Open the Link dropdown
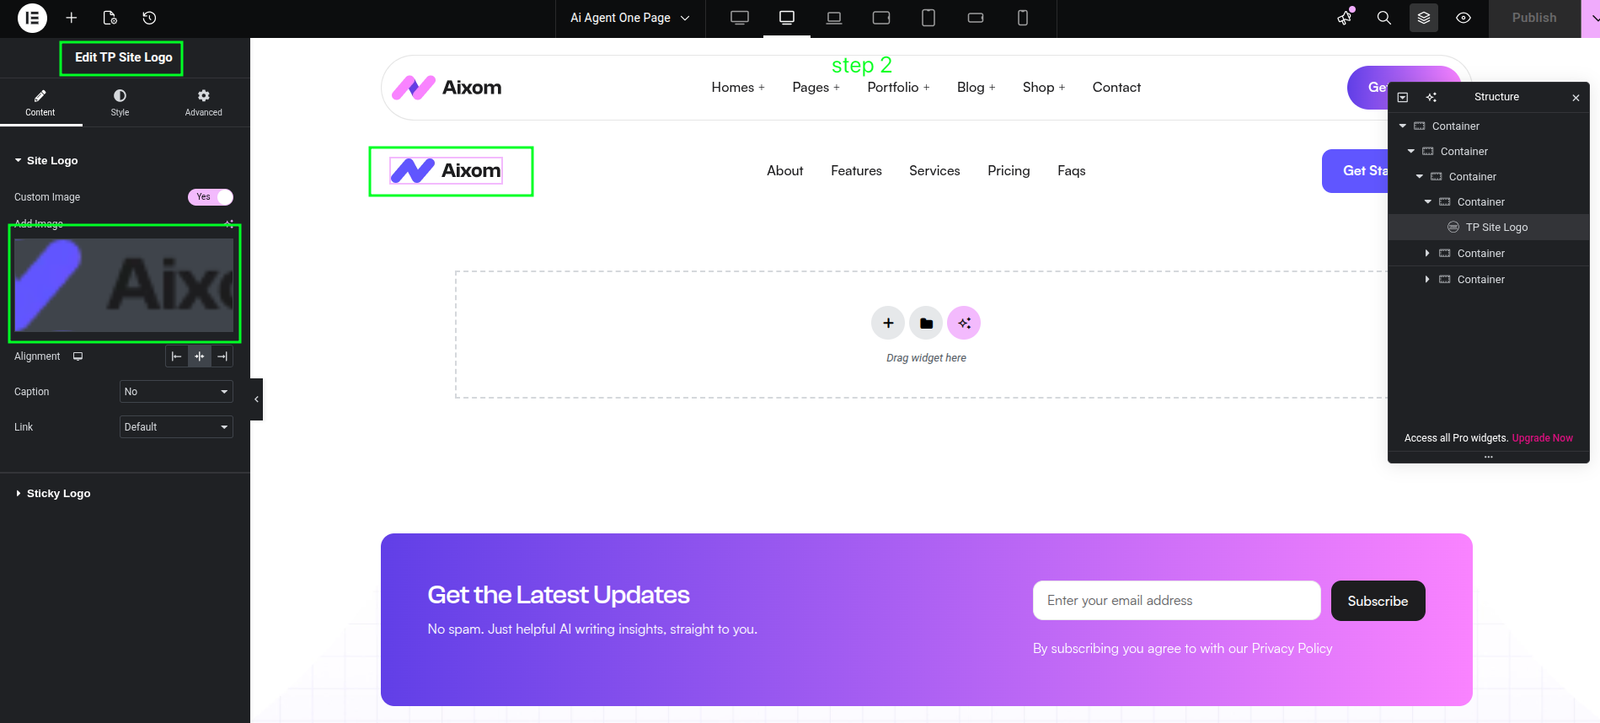This screenshot has width=1600, height=723. pyautogui.click(x=176, y=427)
